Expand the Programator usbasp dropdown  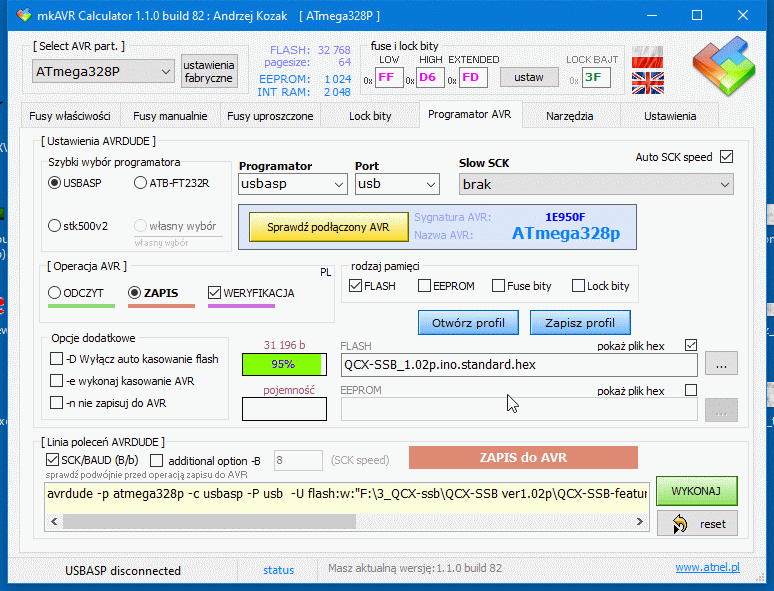pyautogui.click(x=292, y=184)
